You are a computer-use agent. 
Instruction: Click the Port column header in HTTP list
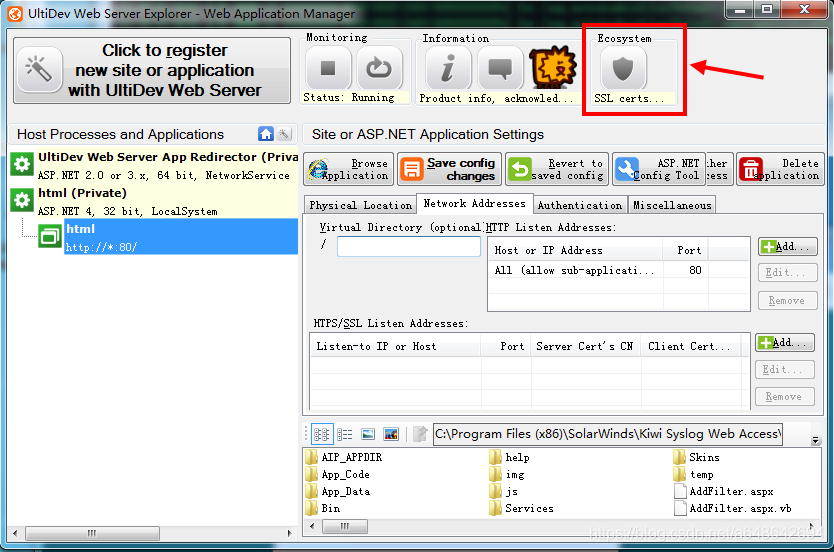686,250
